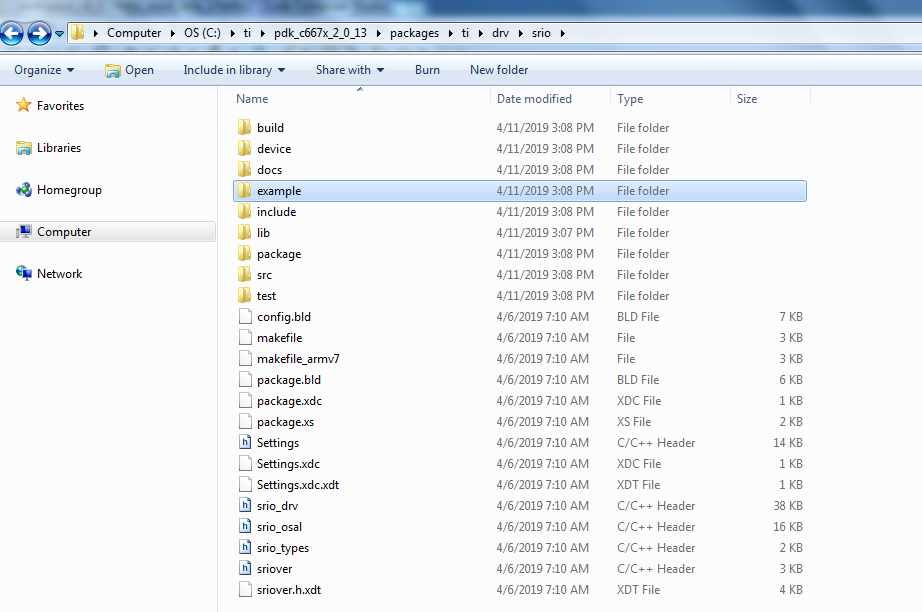Expand the arrow after Computer in breadcrumb
Screen dimensions: 922x612
click(172, 34)
